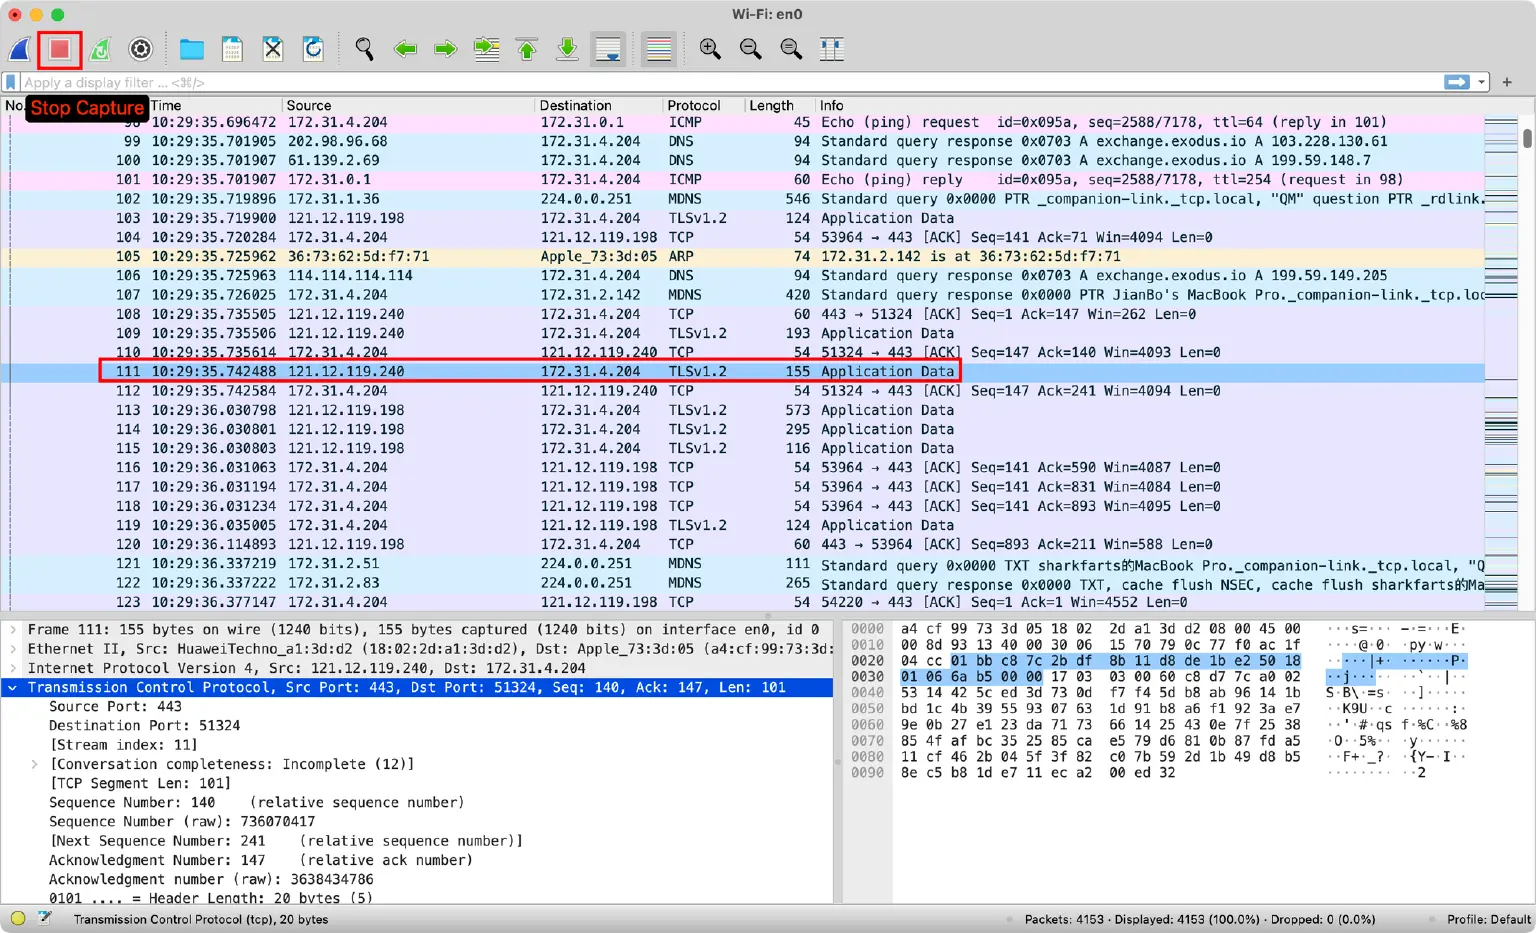Find a packet using the search tool
The height and width of the screenshot is (933, 1536).
[x=364, y=49]
